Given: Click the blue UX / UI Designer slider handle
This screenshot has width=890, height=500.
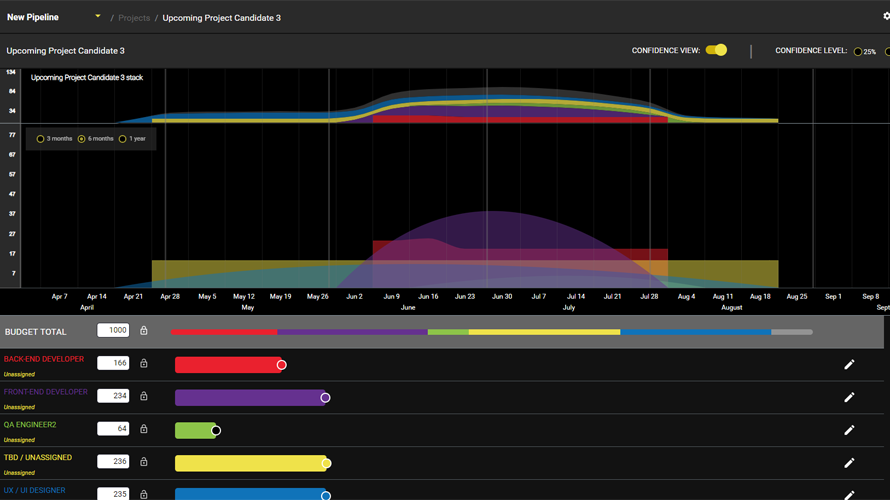Looking at the screenshot, I should point(326,496).
